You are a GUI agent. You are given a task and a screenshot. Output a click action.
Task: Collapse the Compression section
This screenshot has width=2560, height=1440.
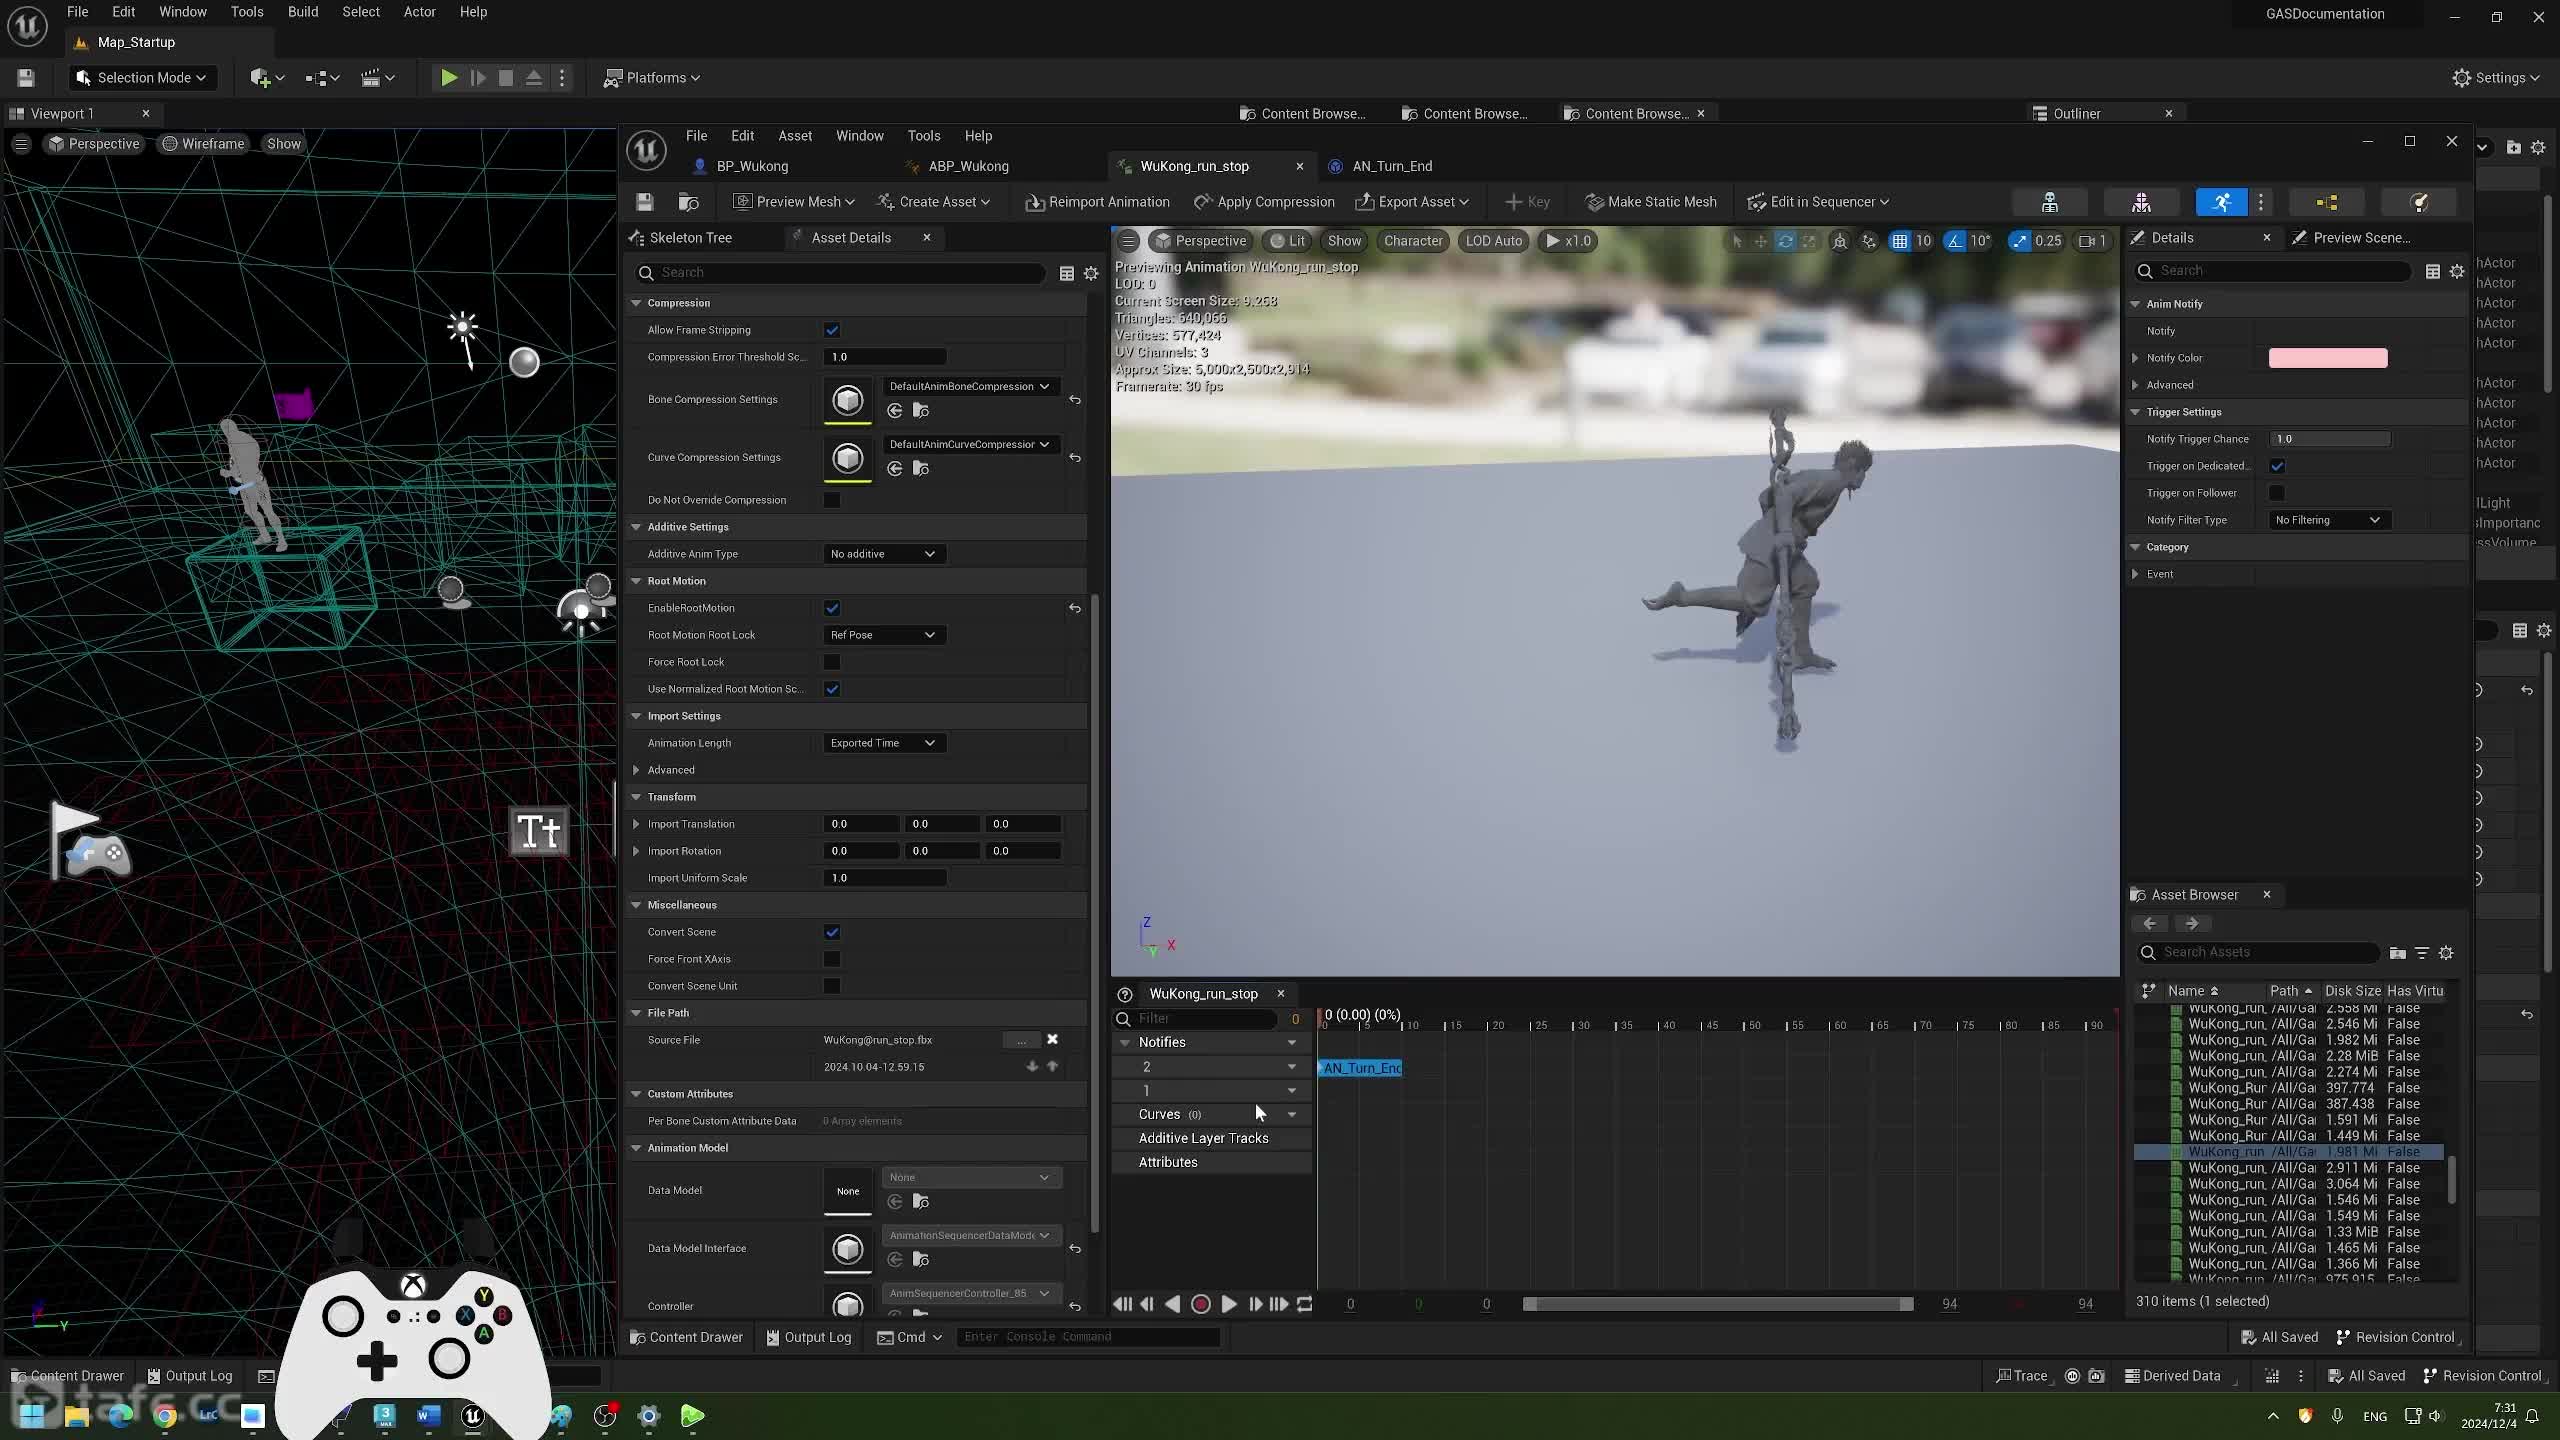click(x=637, y=303)
